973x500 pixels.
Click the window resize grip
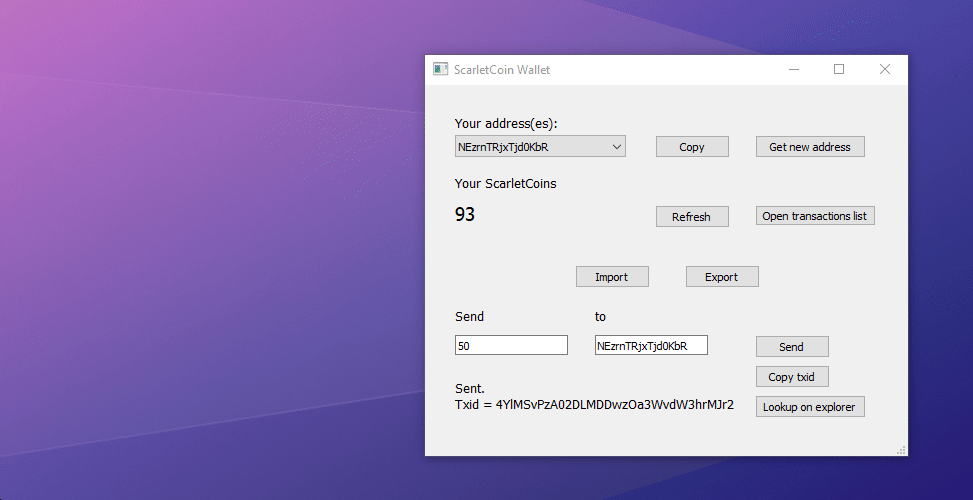click(902, 450)
